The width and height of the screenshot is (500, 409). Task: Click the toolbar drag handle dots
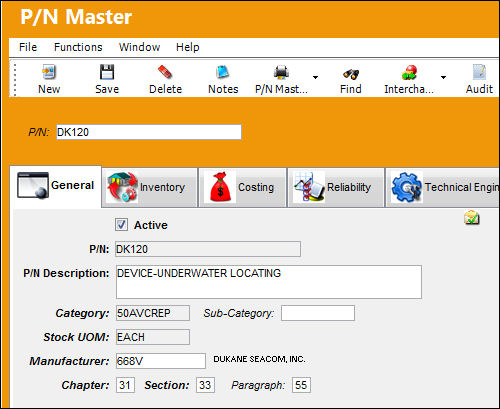pyautogui.click(x=15, y=79)
